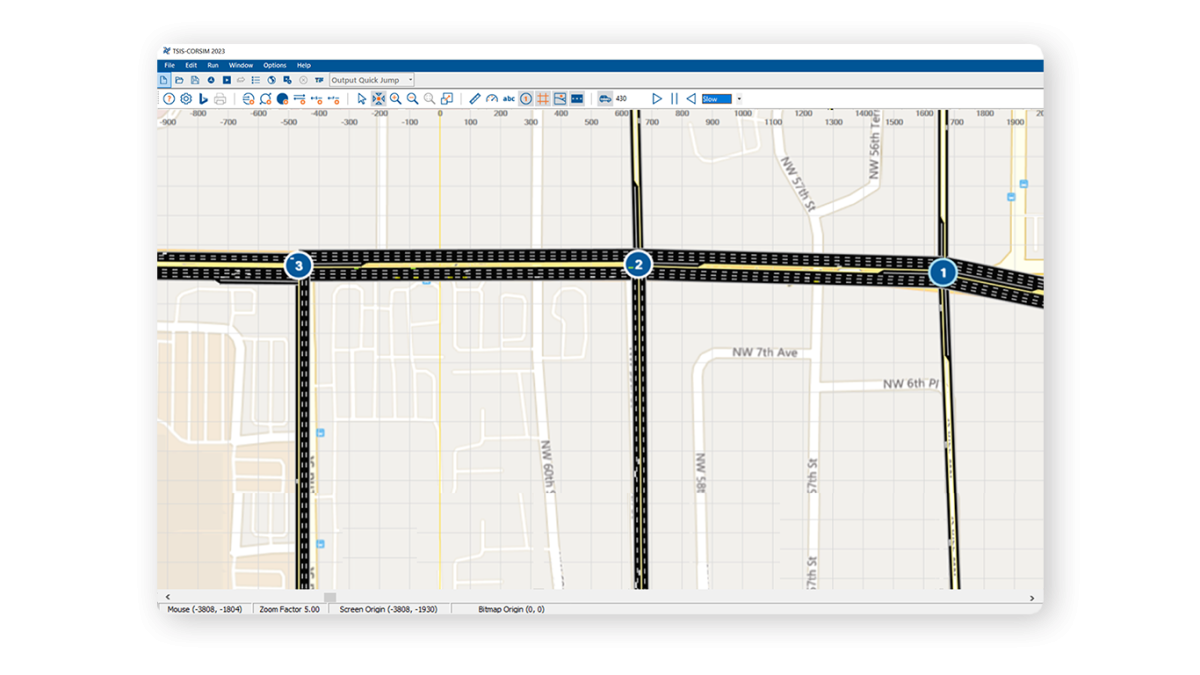
Task: Click the abc text labels icon
Action: pyautogui.click(x=509, y=99)
